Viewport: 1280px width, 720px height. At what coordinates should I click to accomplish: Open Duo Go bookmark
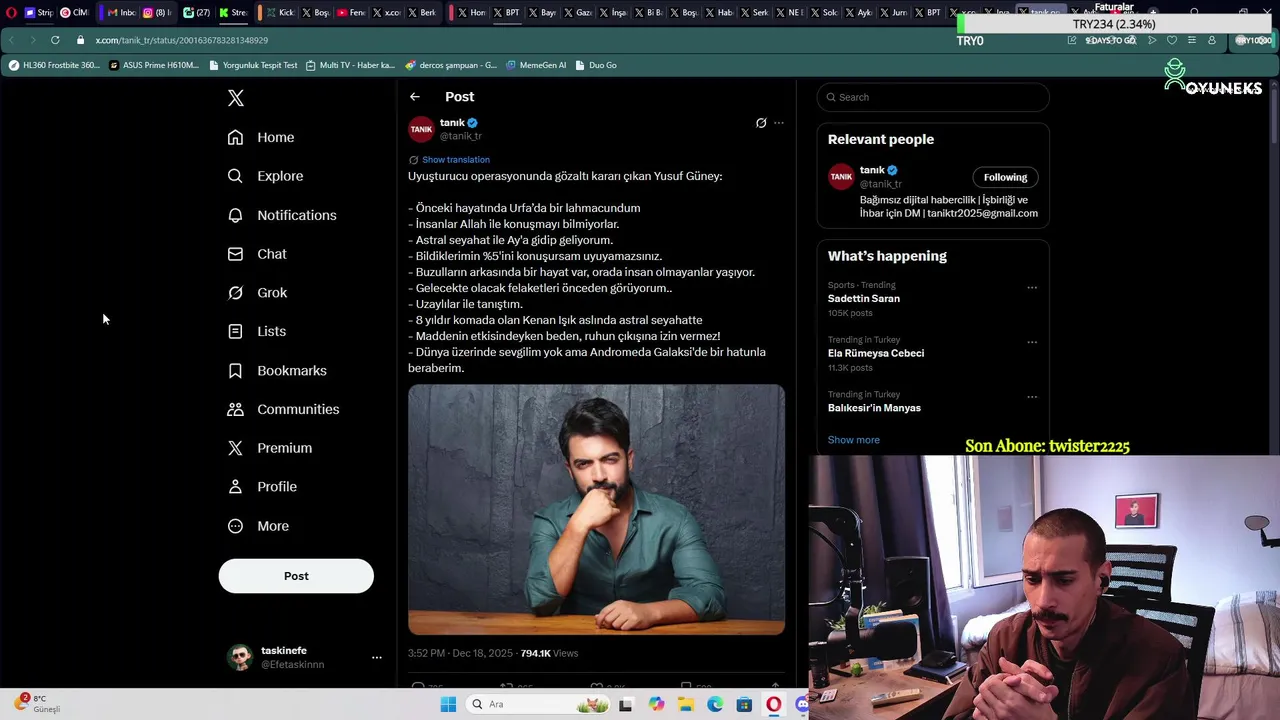click(596, 65)
